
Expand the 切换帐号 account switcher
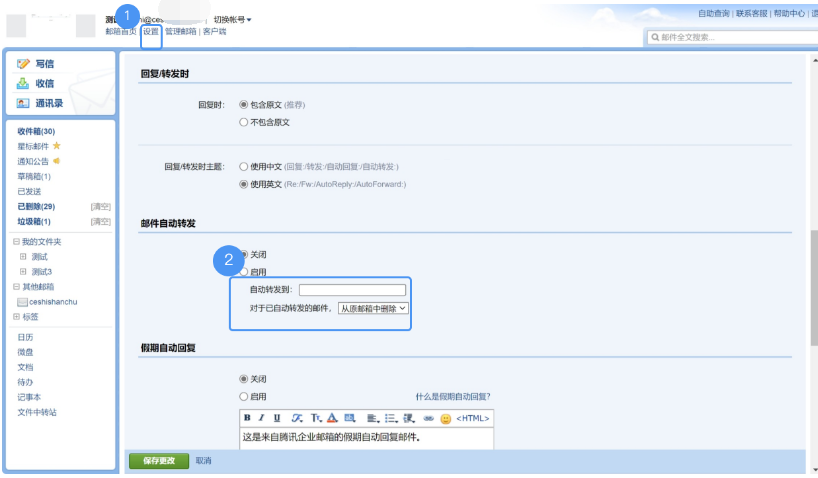coord(232,19)
